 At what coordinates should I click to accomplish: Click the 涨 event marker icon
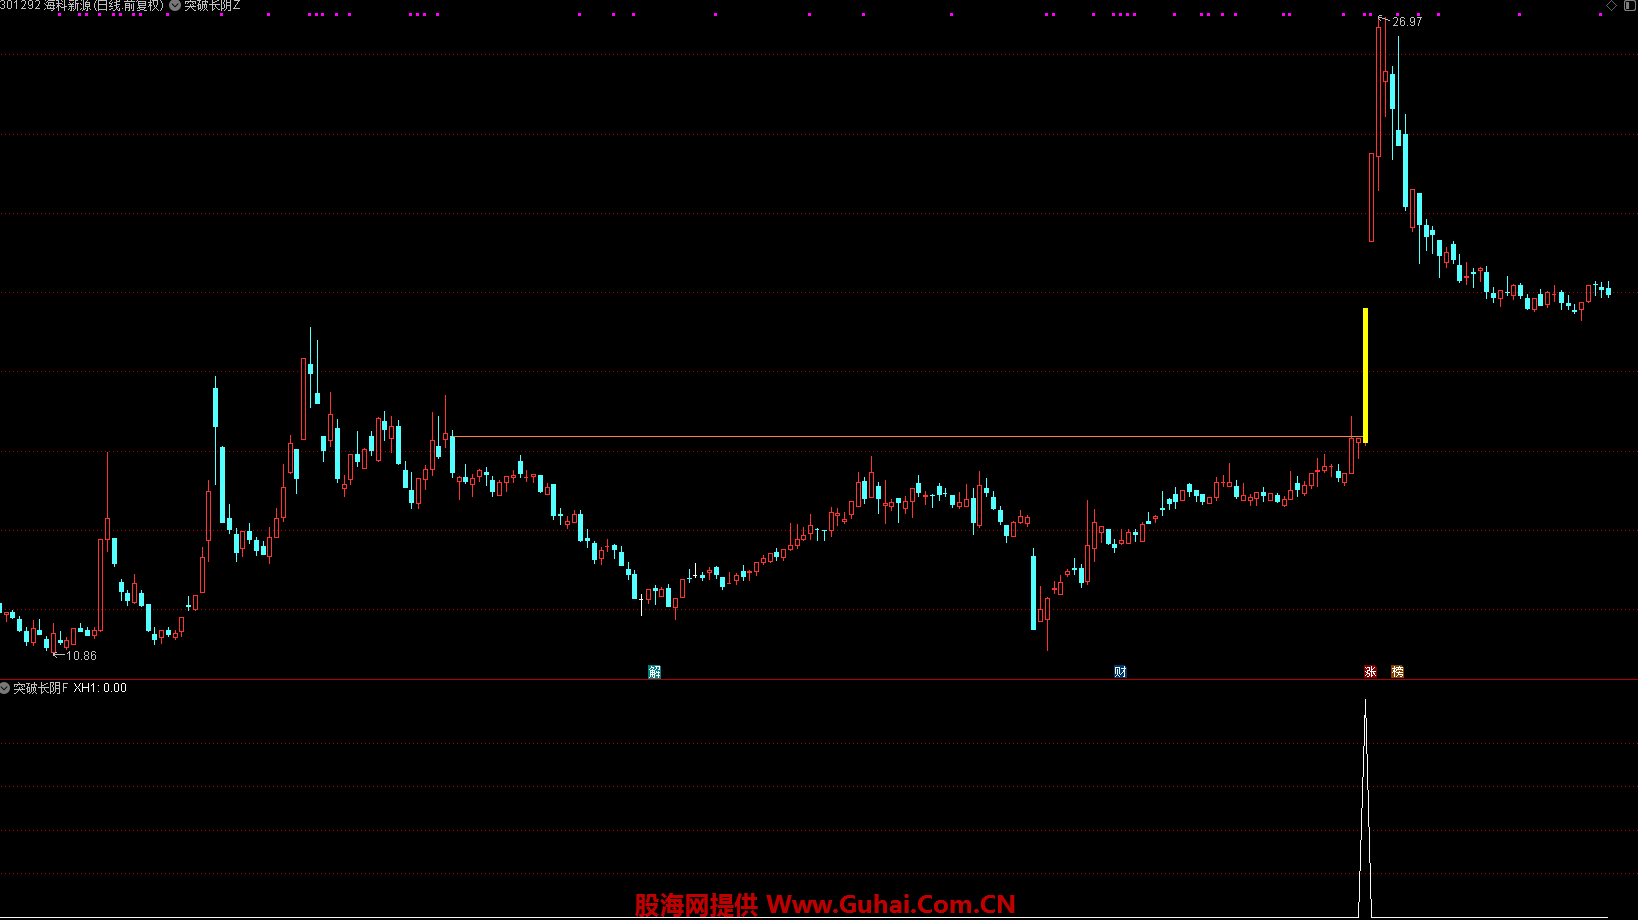click(x=1370, y=672)
